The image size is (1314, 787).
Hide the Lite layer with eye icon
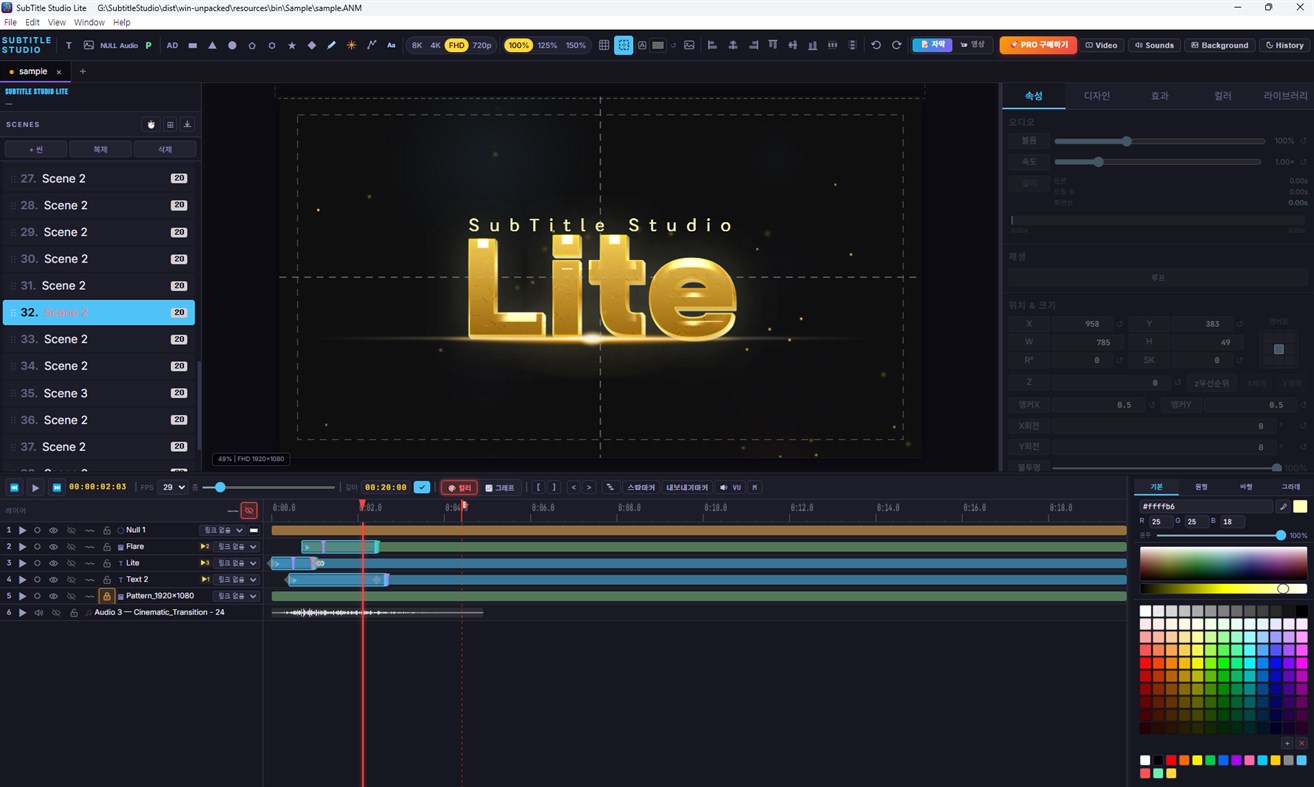click(54, 563)
